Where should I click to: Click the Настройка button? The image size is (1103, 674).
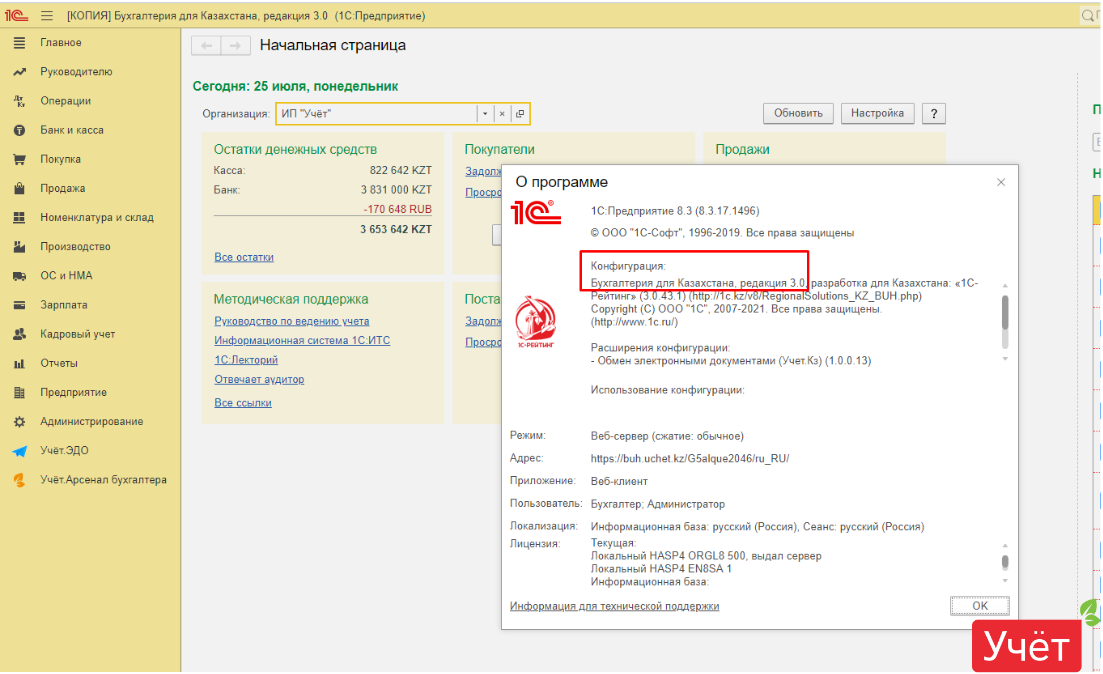pos(877,113)
